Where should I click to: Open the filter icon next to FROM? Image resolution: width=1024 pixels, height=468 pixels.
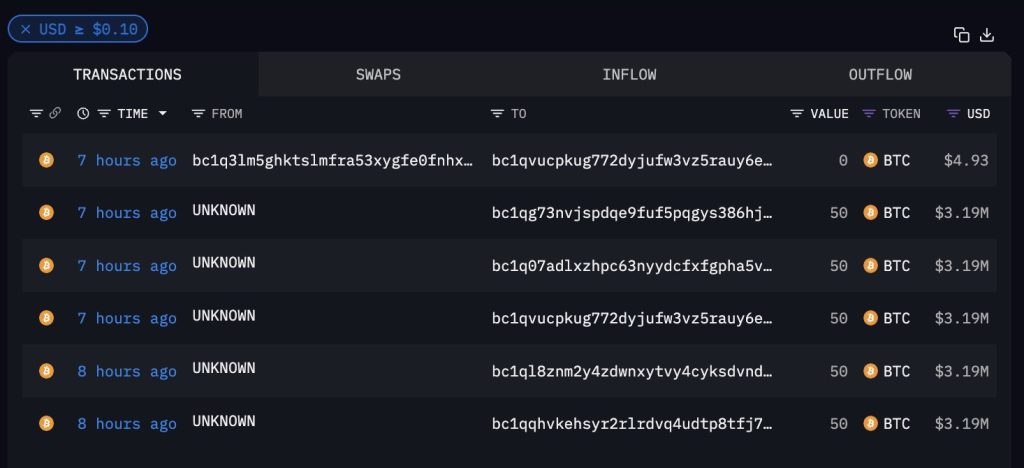click(199, 114)
